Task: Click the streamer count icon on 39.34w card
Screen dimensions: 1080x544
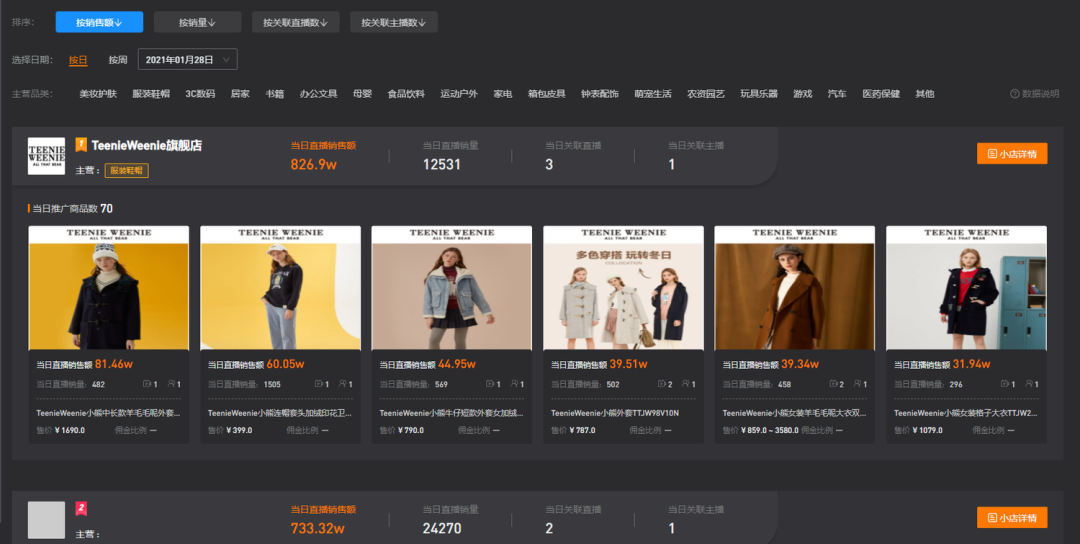Action: (858, 384)
